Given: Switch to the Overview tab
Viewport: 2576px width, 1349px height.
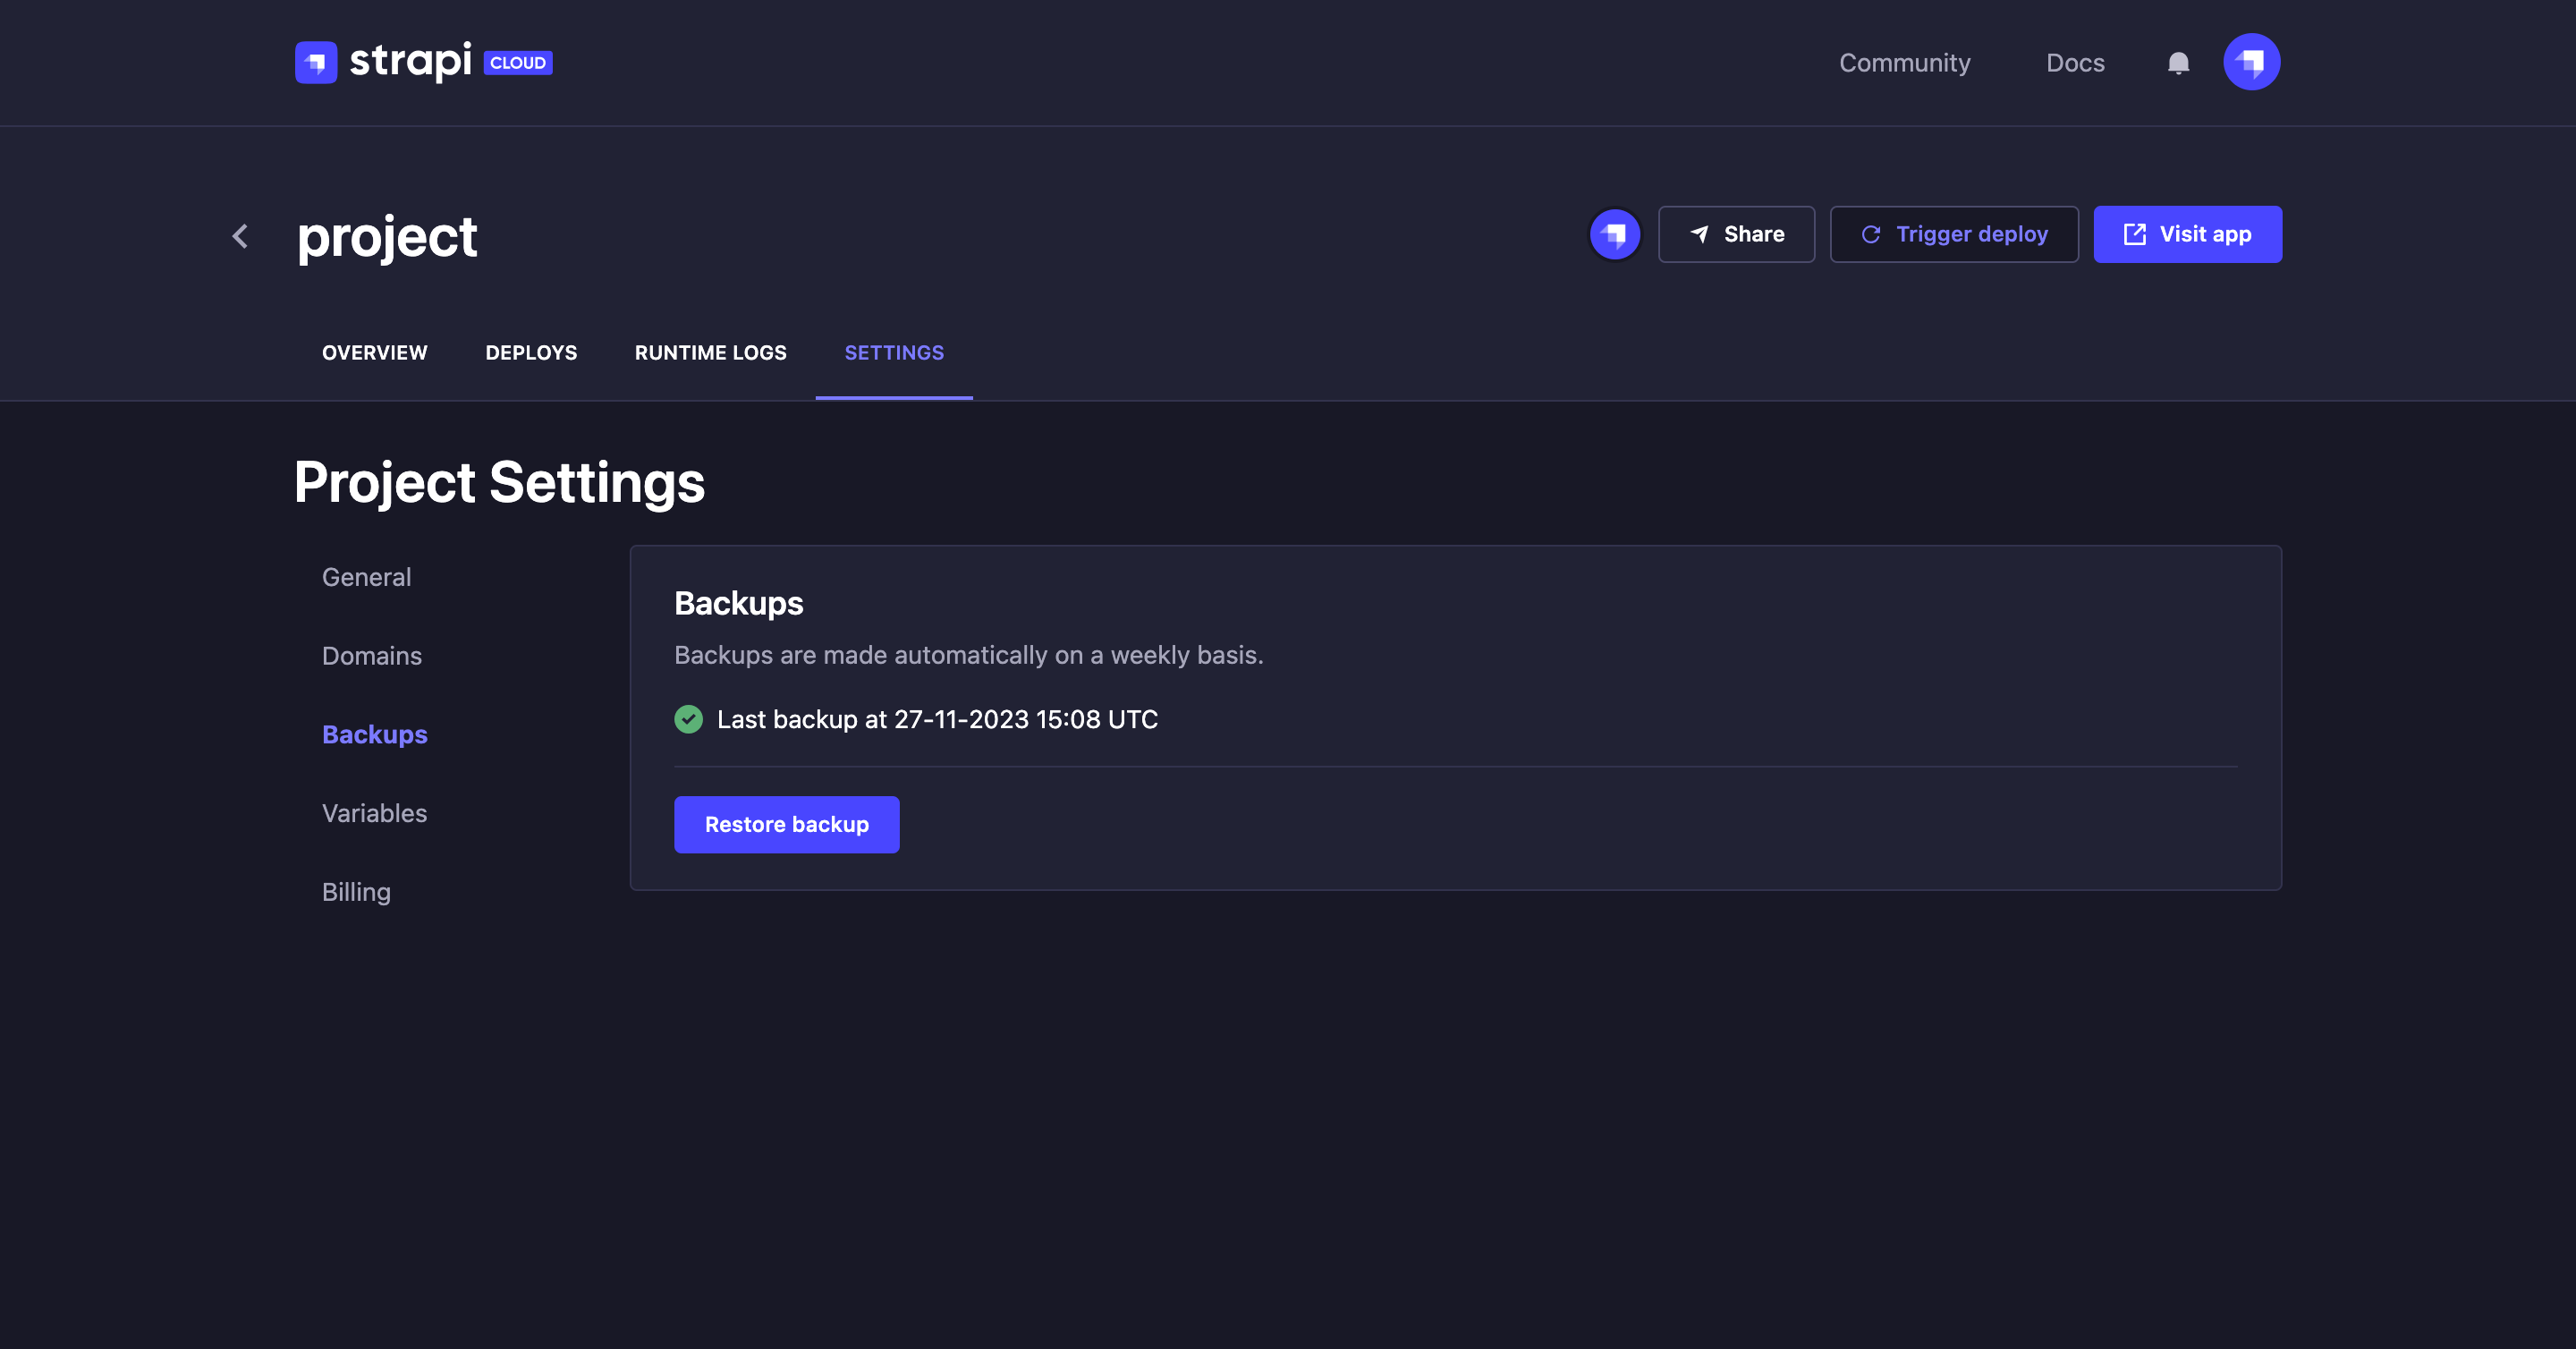Looking at the screenshot, I should coord(374,353).
